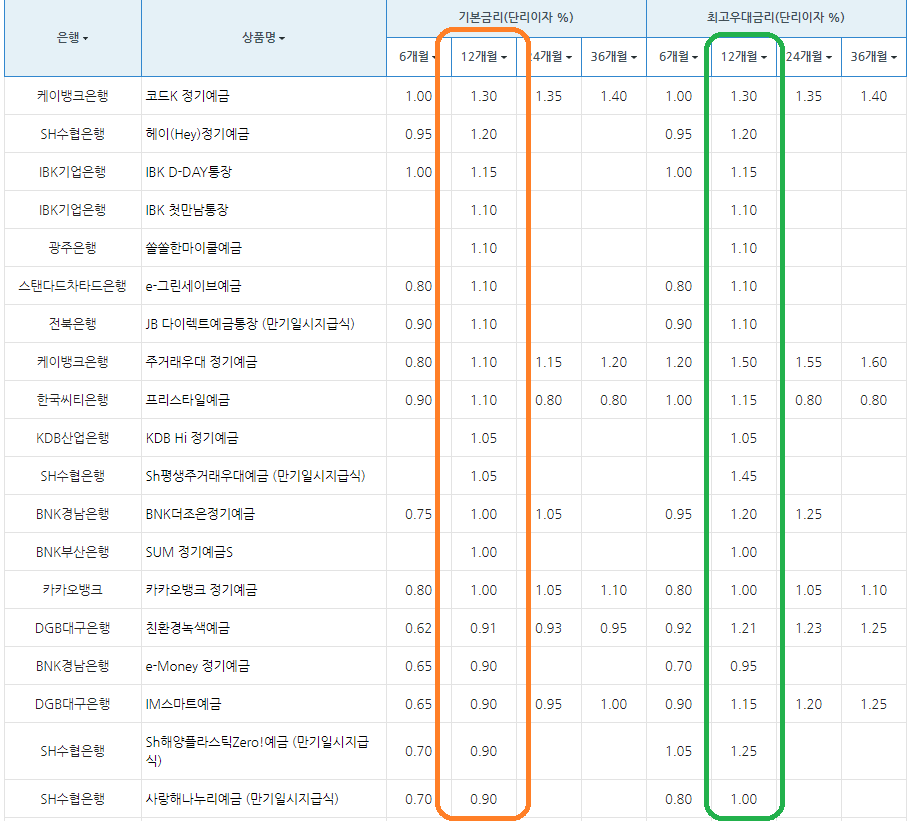This screenshot has width=907, height=821.
Task: Select product KDB Hi 정기예금
Action: click(x=191, y=438)
